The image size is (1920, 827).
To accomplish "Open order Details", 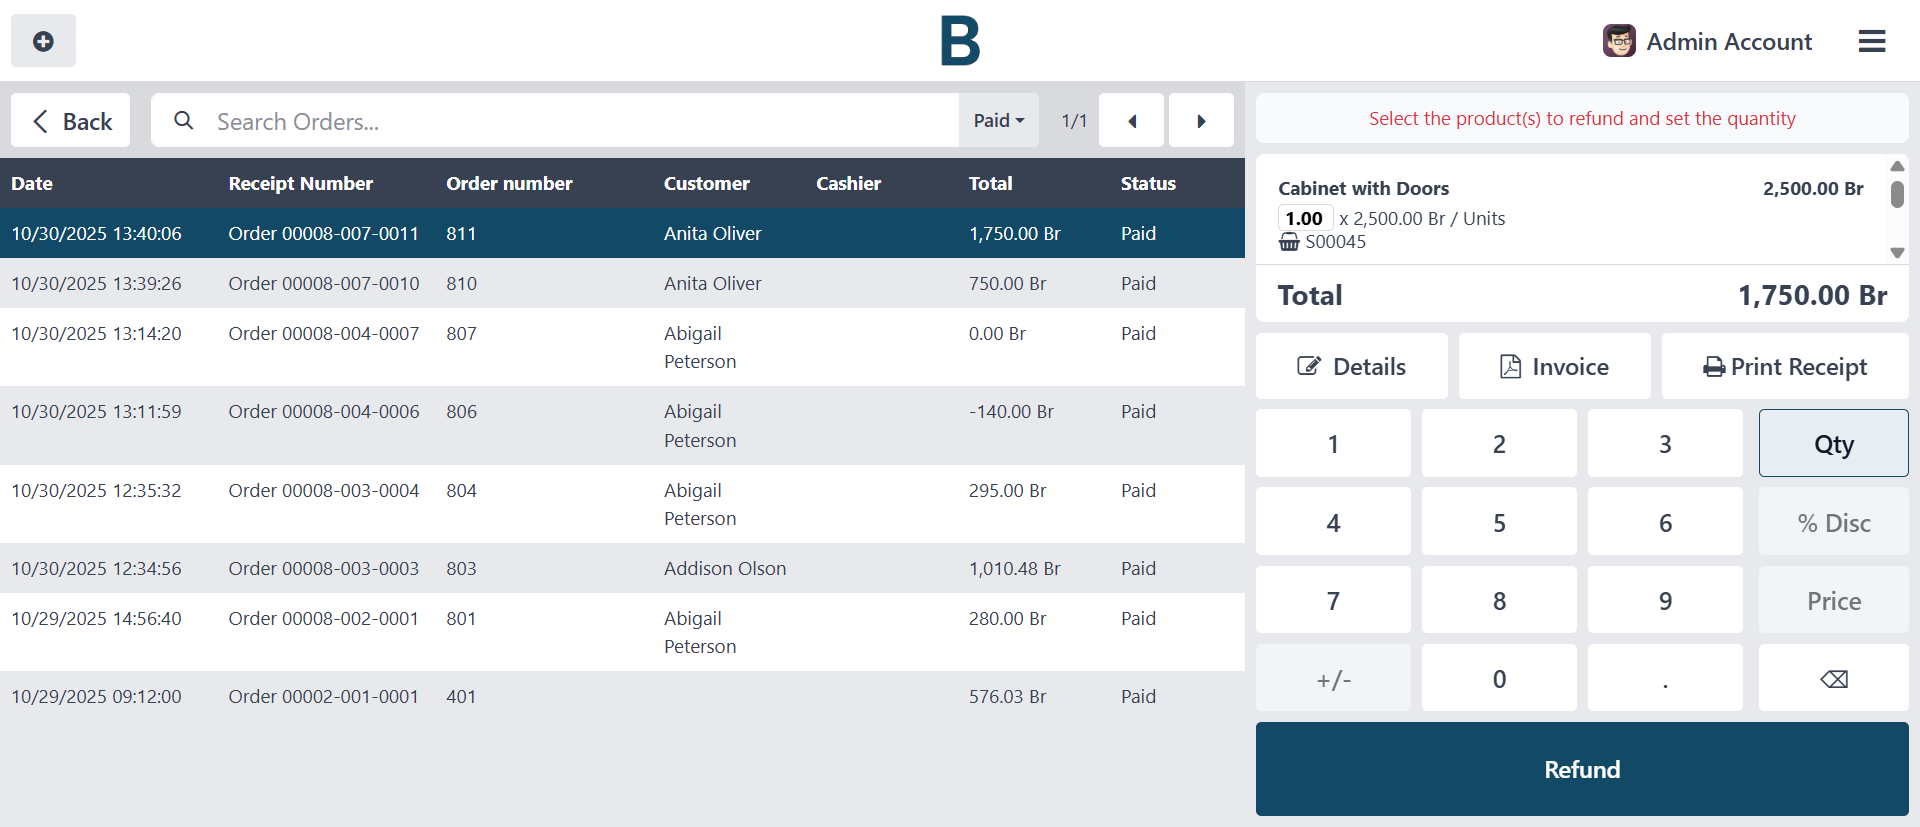I will tap(1351, 367).
